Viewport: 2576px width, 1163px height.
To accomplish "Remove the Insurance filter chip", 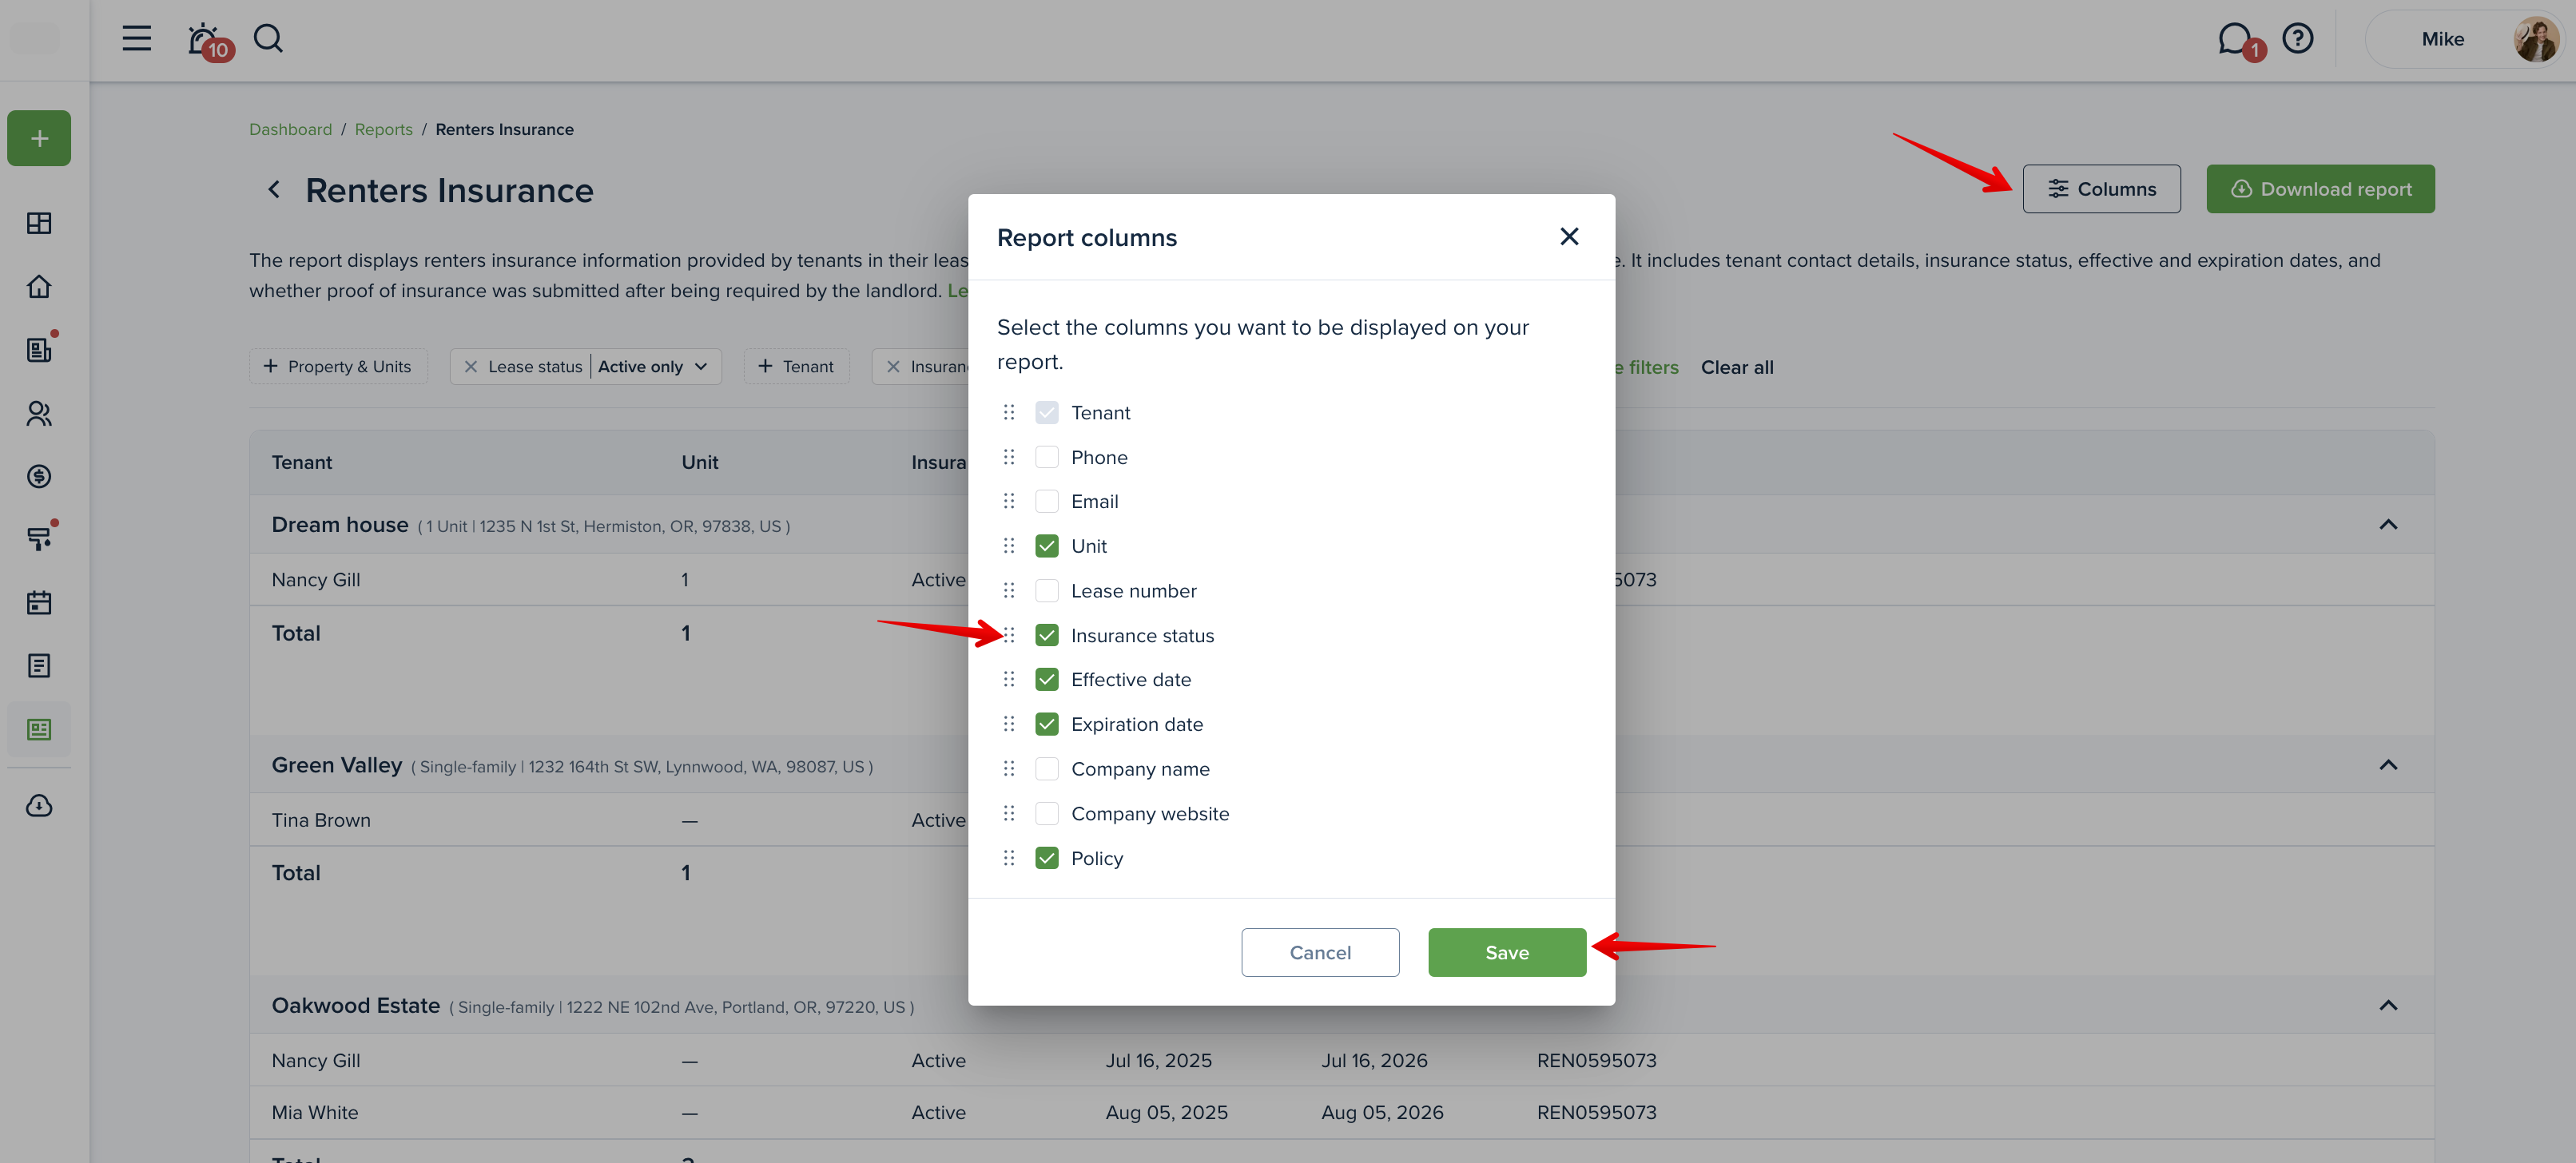I will tap(893, 367).
